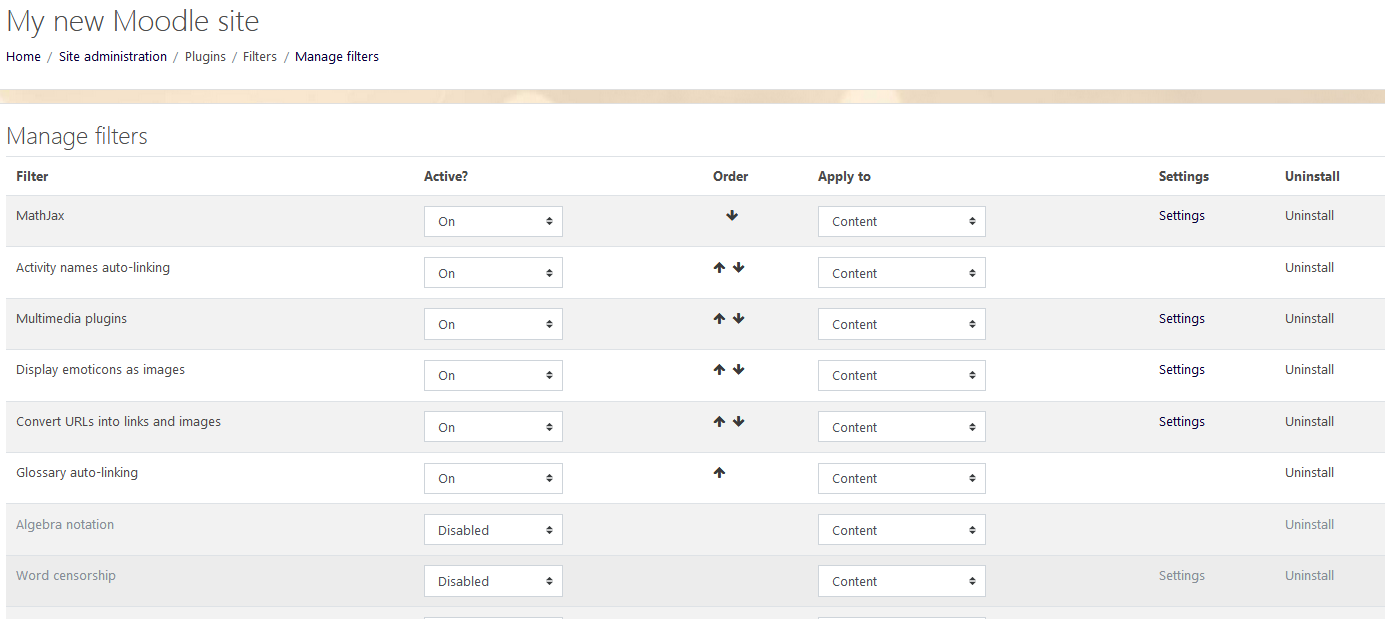Click Convert URLs into links and images text
1385x619 pixels.
pyautogui.click(x=118, y=421)
